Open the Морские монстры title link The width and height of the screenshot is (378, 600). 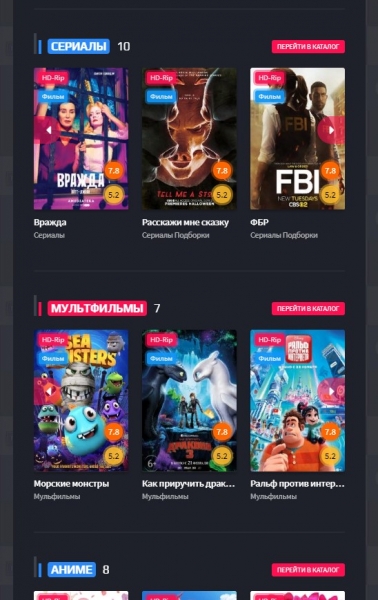(x=72, y=484)
